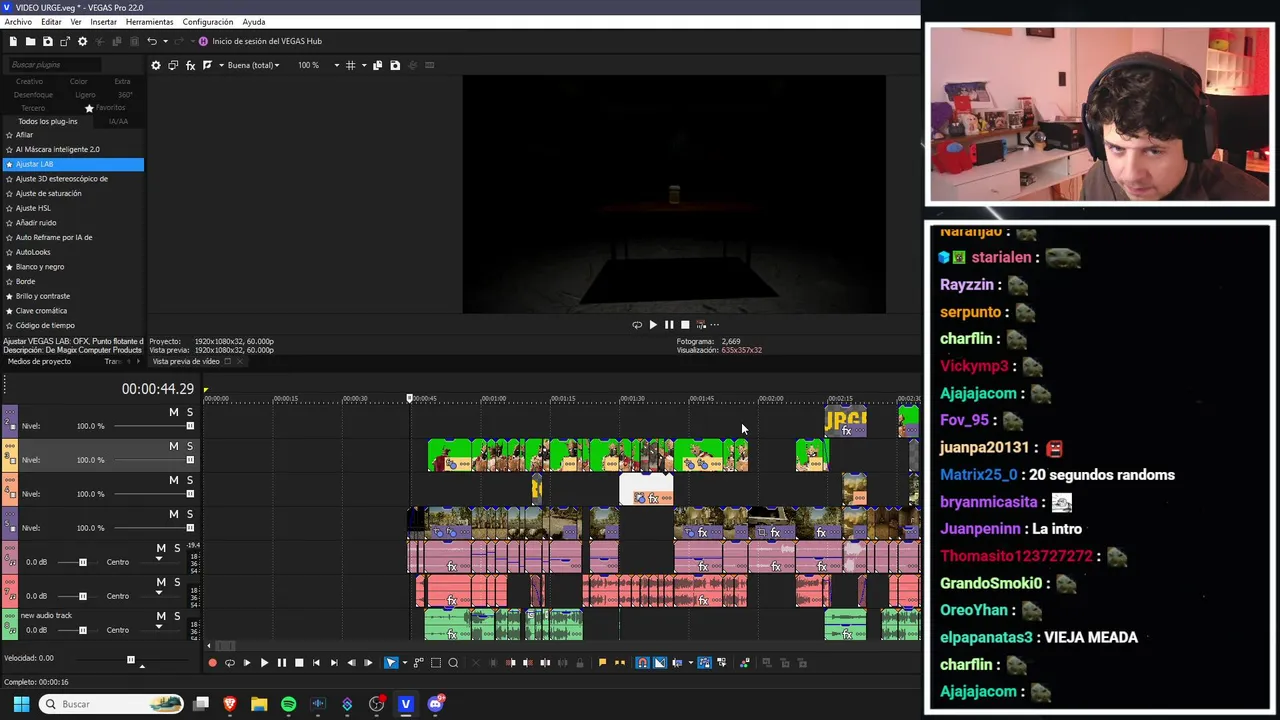Open the Editar menu
This screenshot has height=720, width=1280.
[51, 22]
